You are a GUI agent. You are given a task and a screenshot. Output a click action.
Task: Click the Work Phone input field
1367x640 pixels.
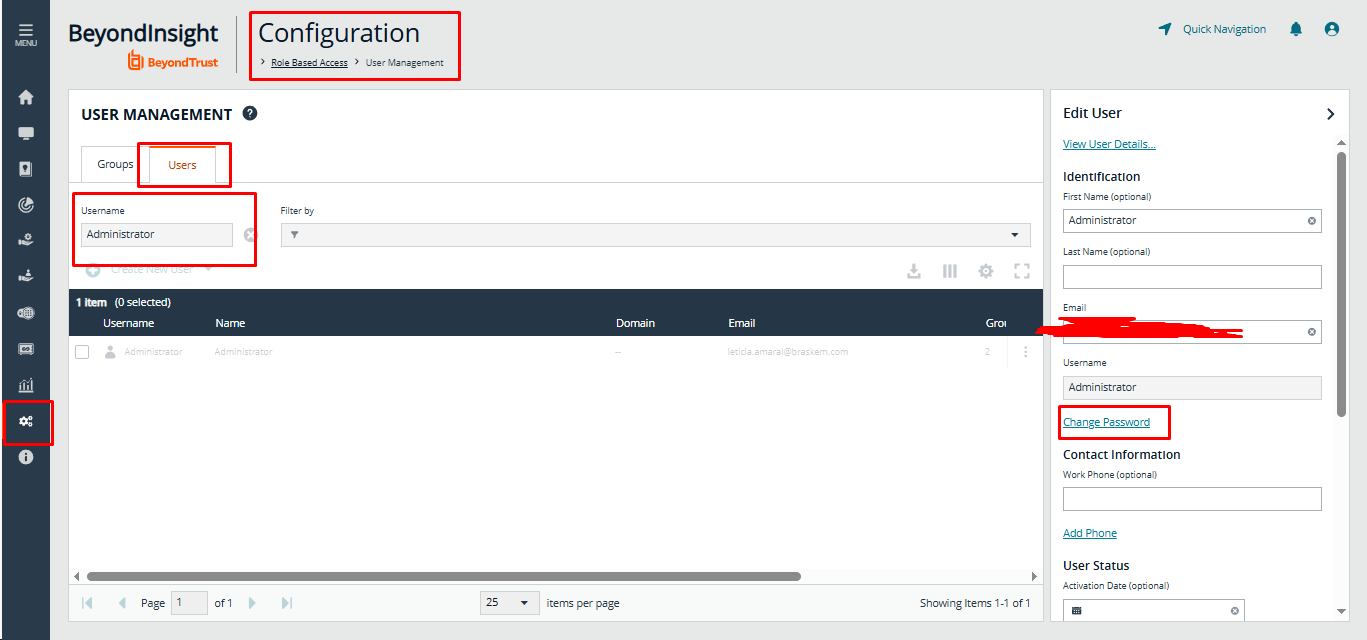tap(1192, 499)
